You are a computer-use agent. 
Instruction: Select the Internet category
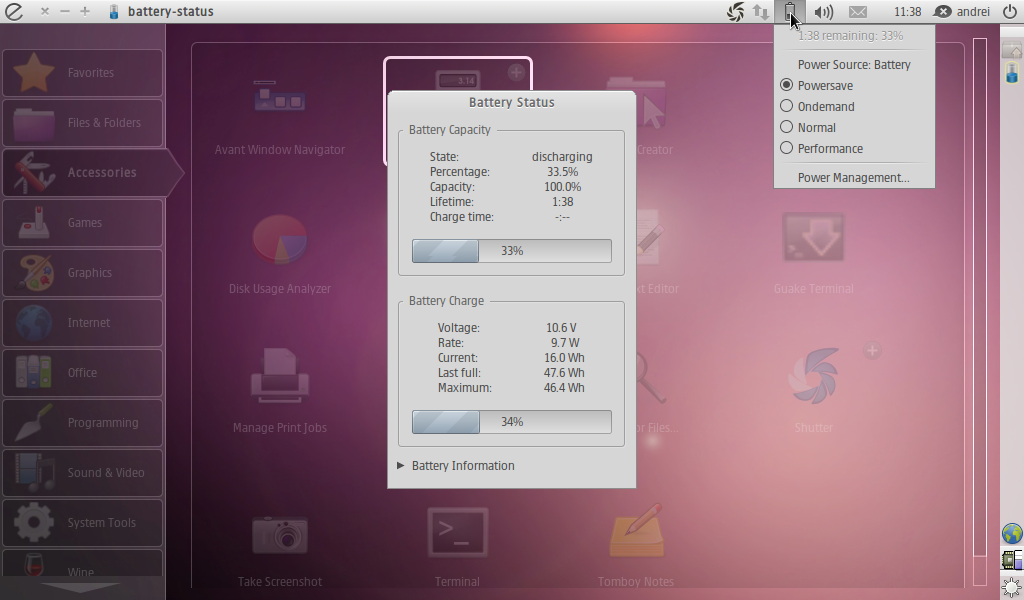click(x=82, y=322)
